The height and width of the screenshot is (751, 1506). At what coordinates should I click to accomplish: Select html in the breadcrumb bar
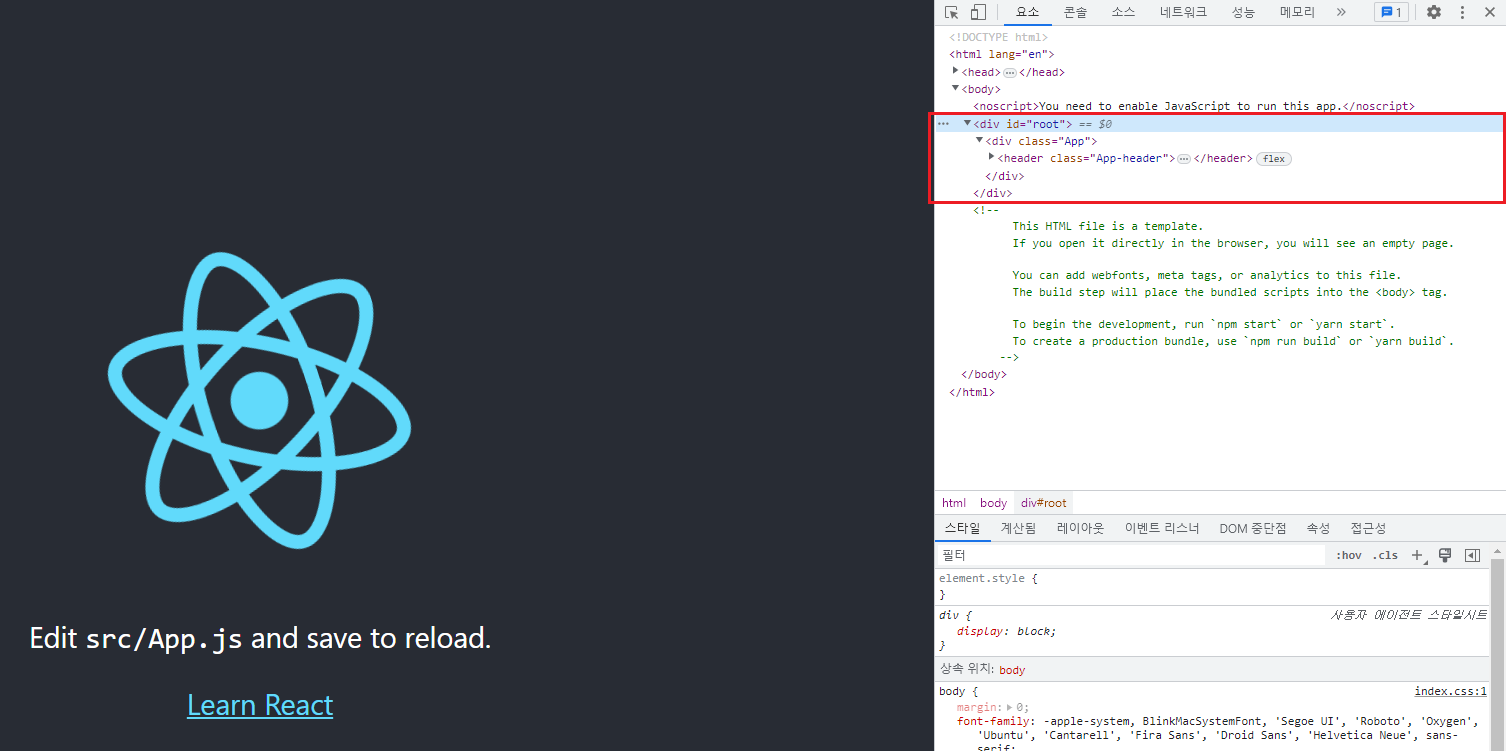tap(954, 503)
